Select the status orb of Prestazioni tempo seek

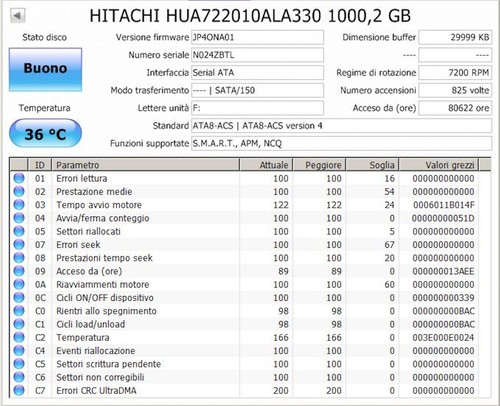coord(19,258)
